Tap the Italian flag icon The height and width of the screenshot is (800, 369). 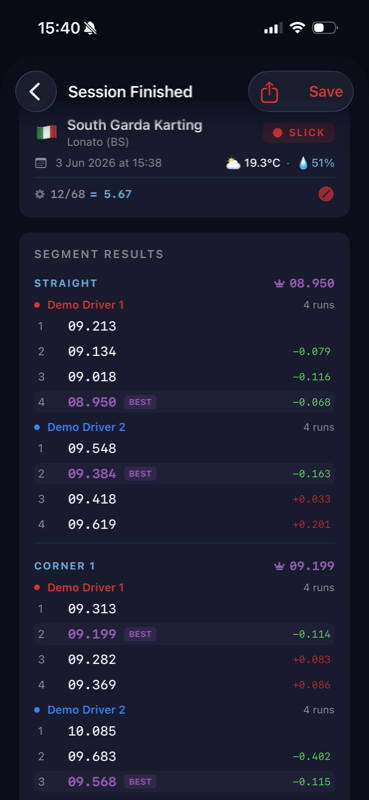pyautogui.click(x=46, y=133)
